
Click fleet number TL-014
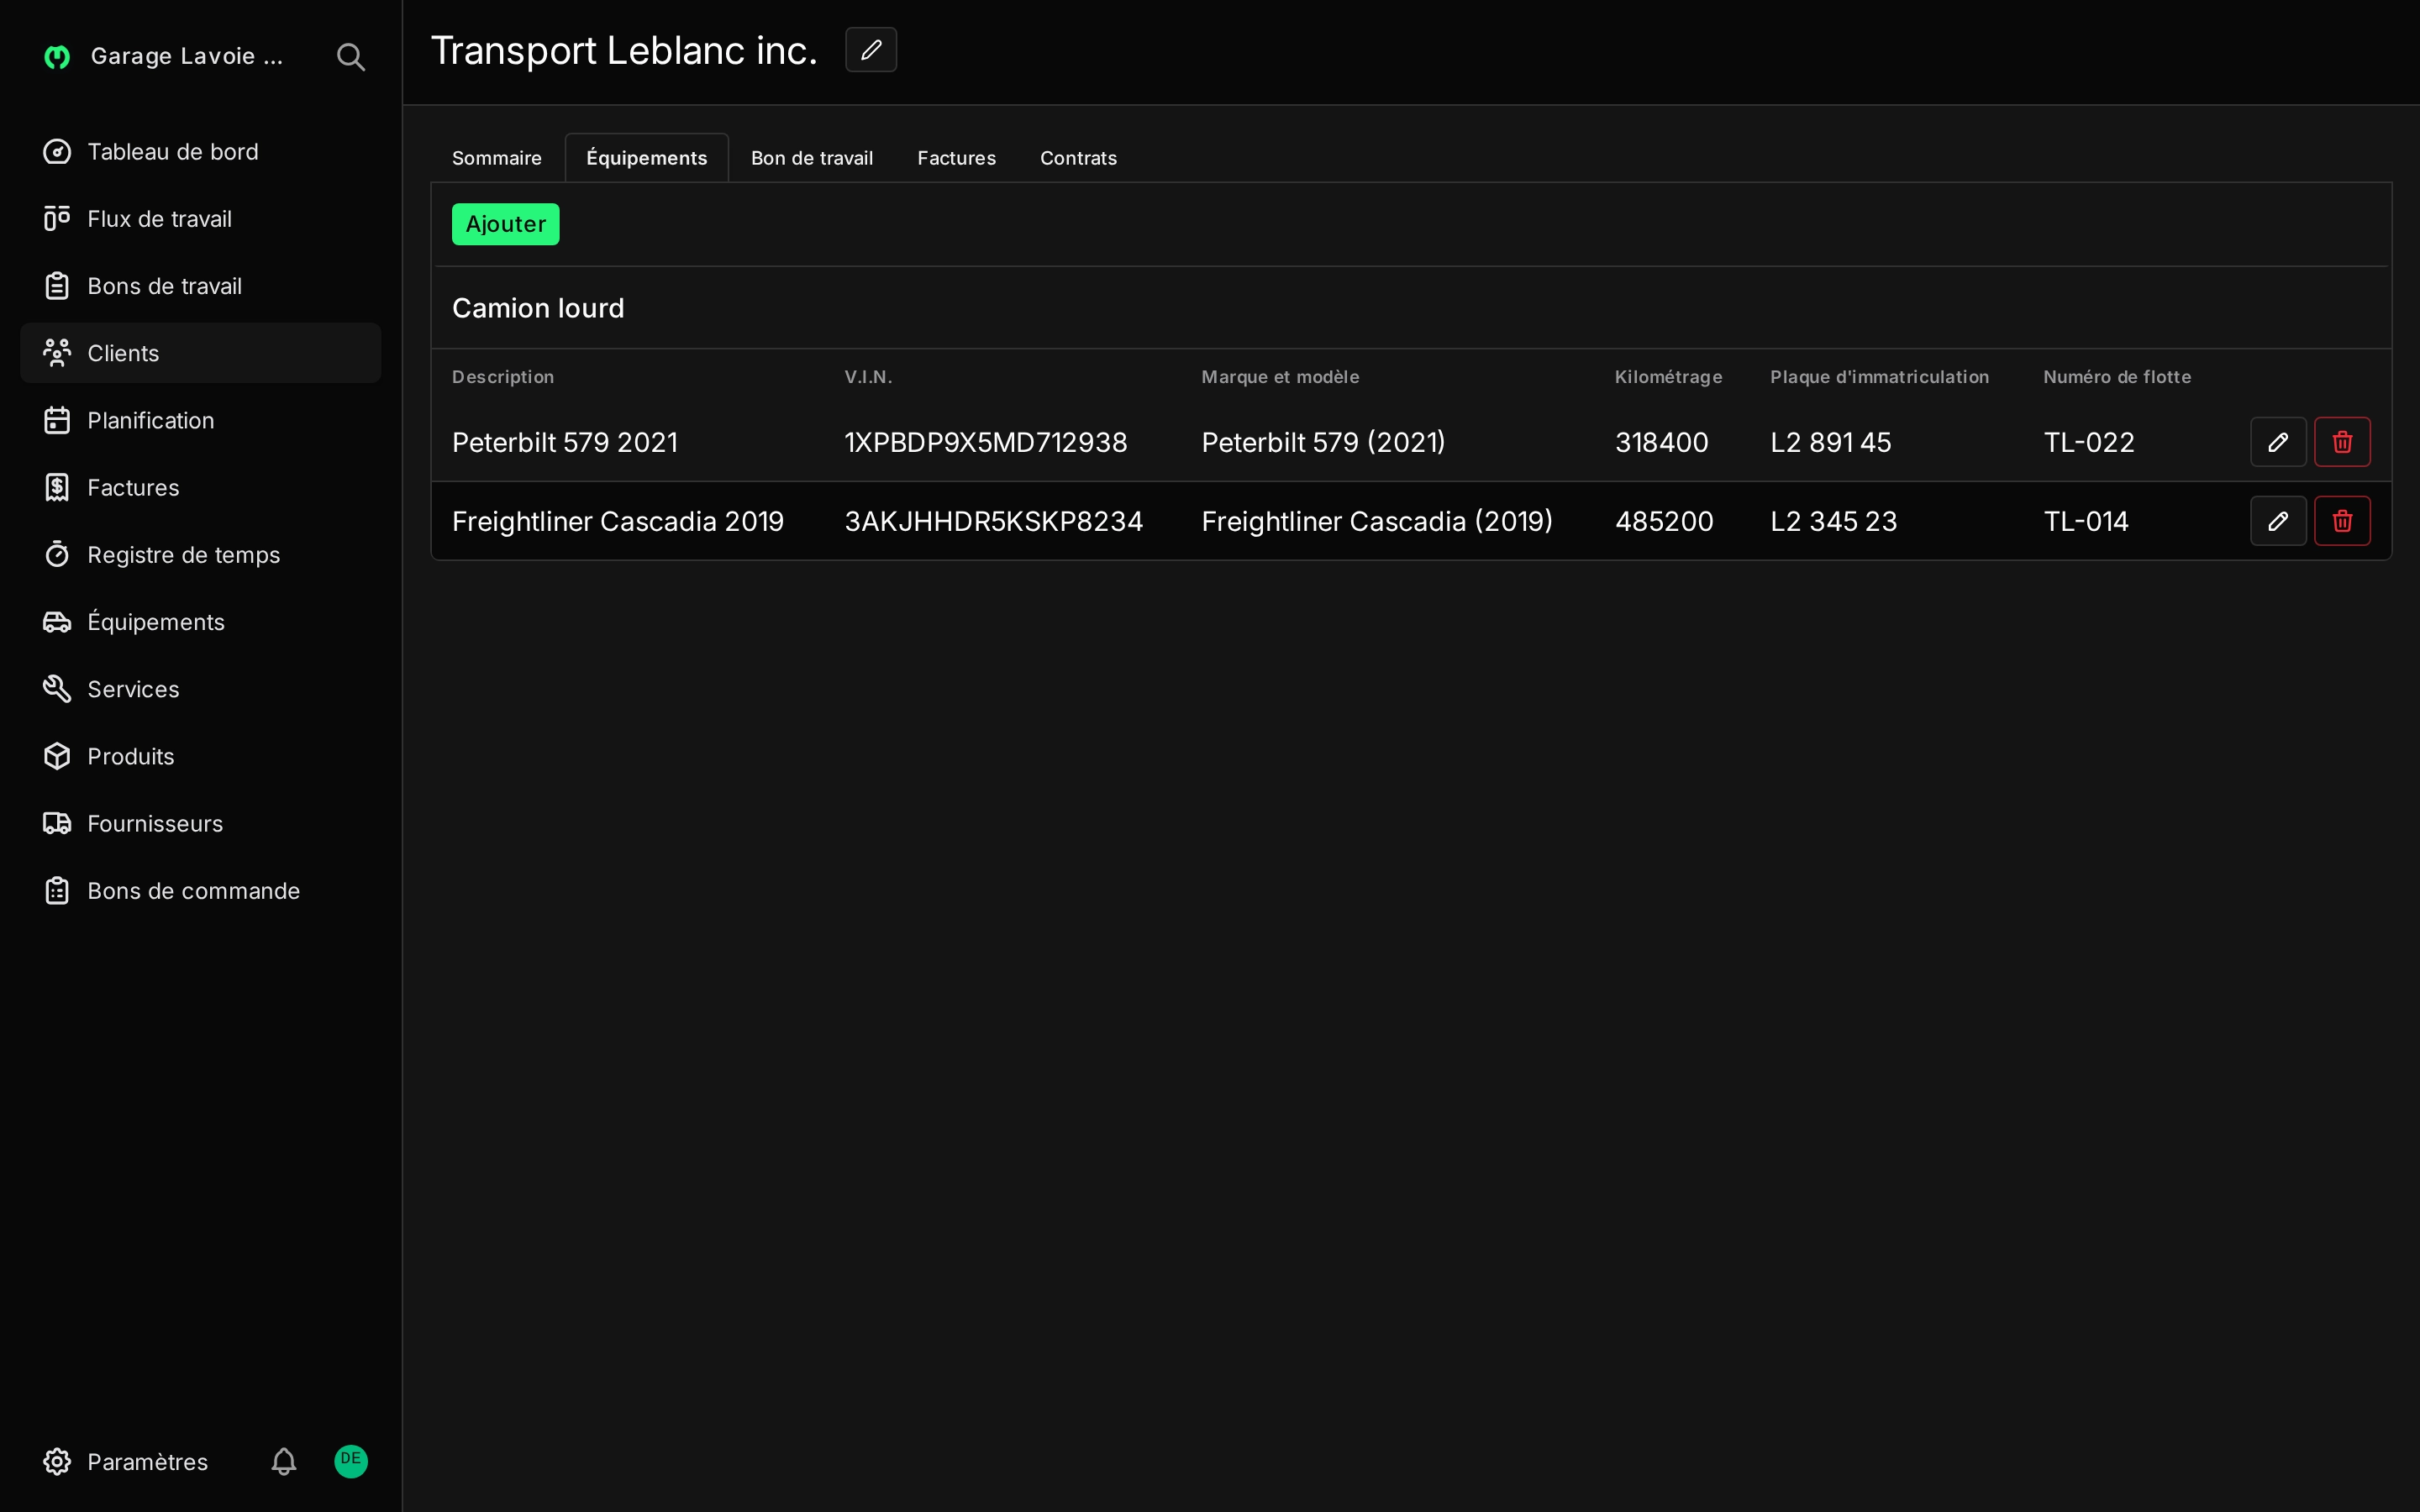(x=2086, y=521)
